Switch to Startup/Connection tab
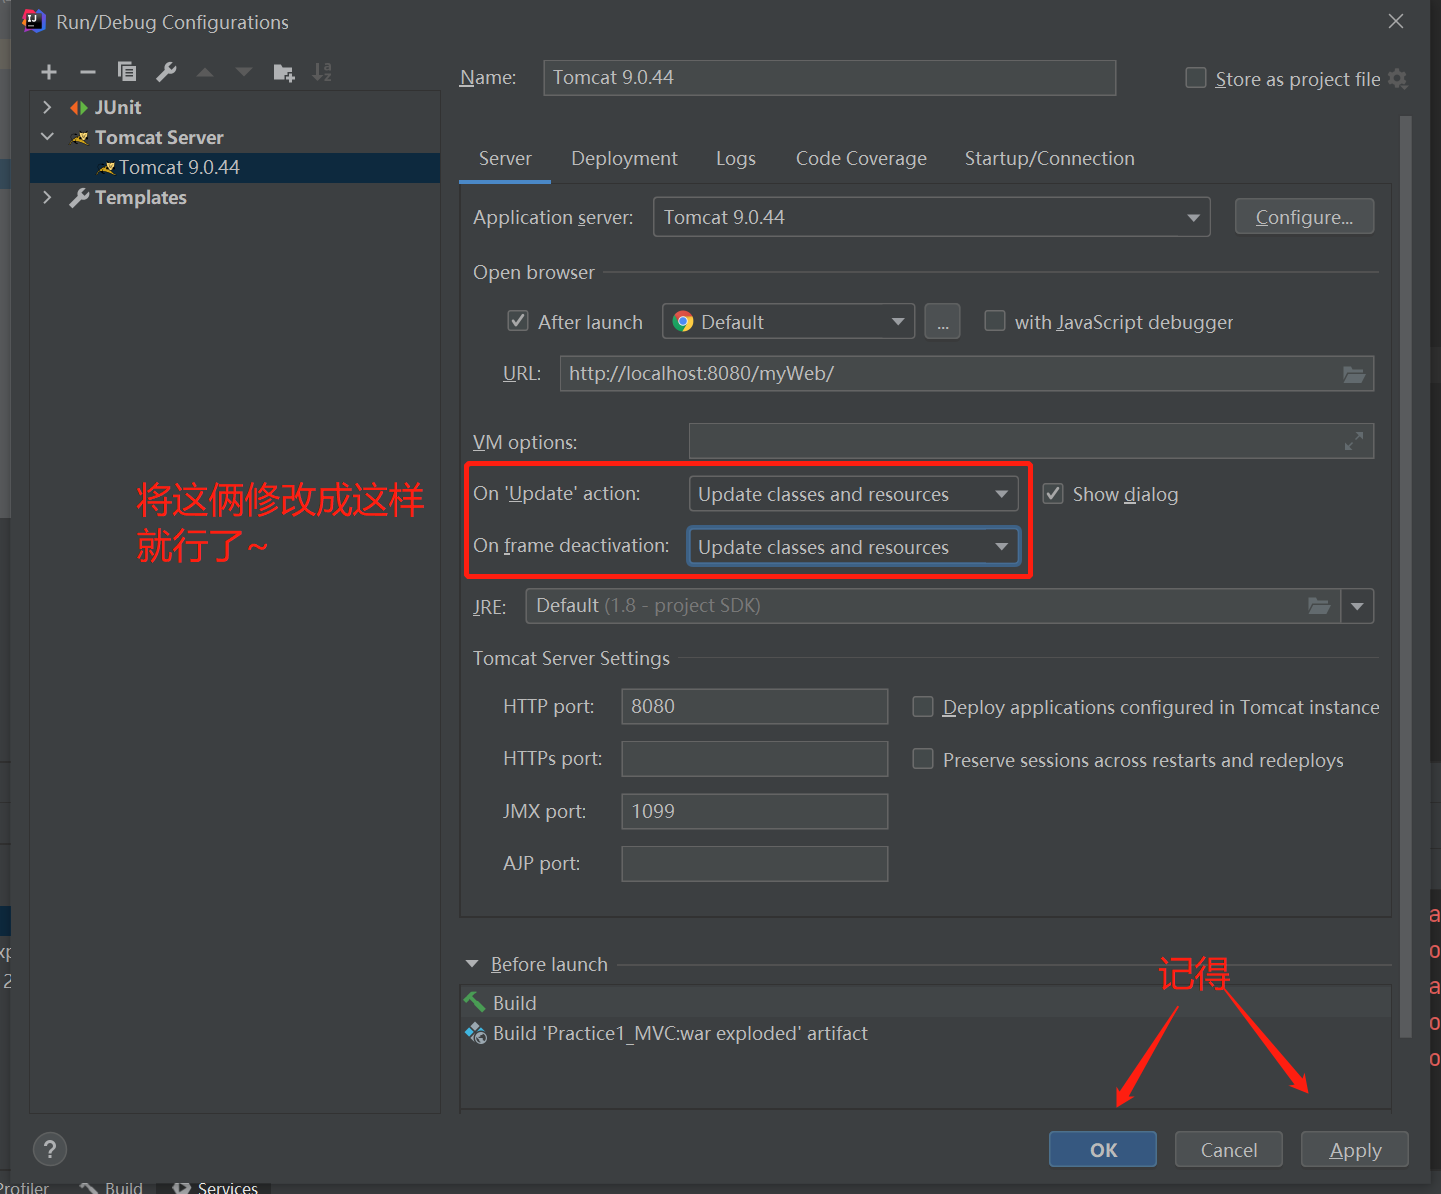Screen dimensions: 1441x1194 (1049, 158)
